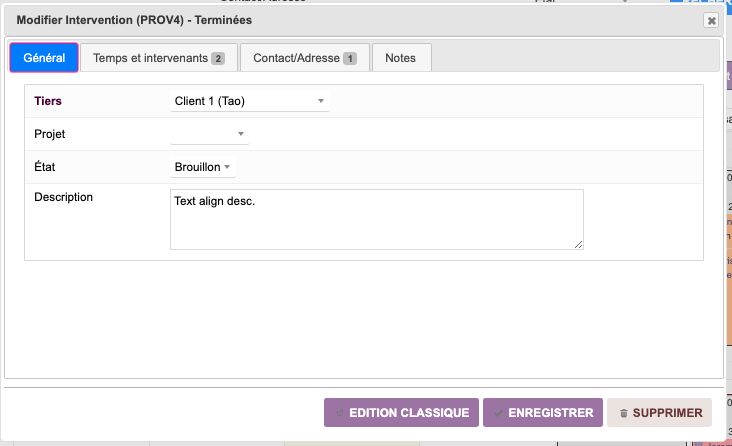Switch to the Général tab

pos(44,58)
